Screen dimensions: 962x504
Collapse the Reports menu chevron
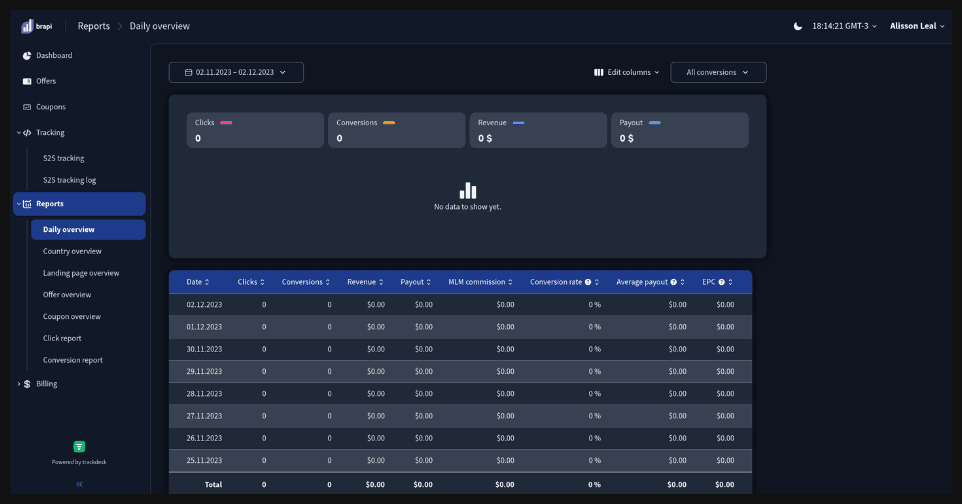18,204
